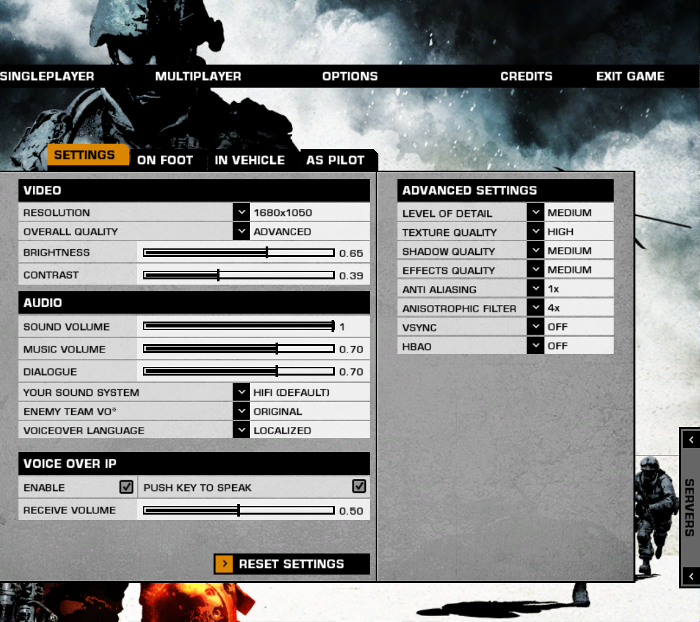
Task: Open the Resolution dropdown arrow
Action: tap(241, 212)
